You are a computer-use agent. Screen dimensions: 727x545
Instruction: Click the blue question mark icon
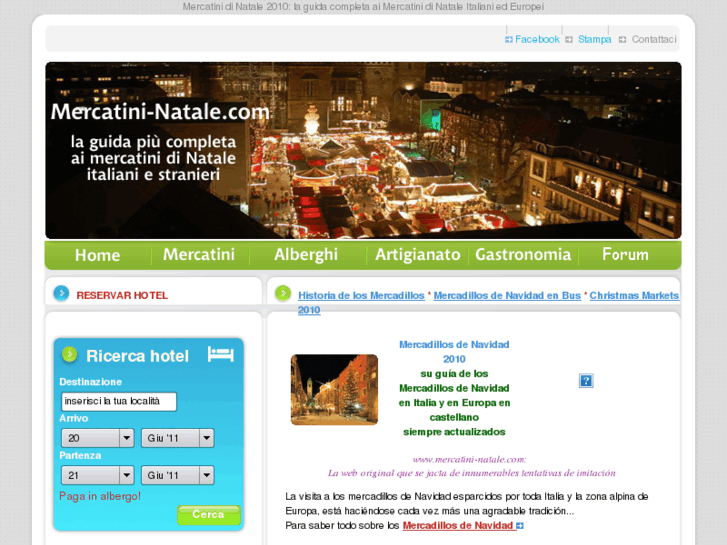[x=586, y=381]
